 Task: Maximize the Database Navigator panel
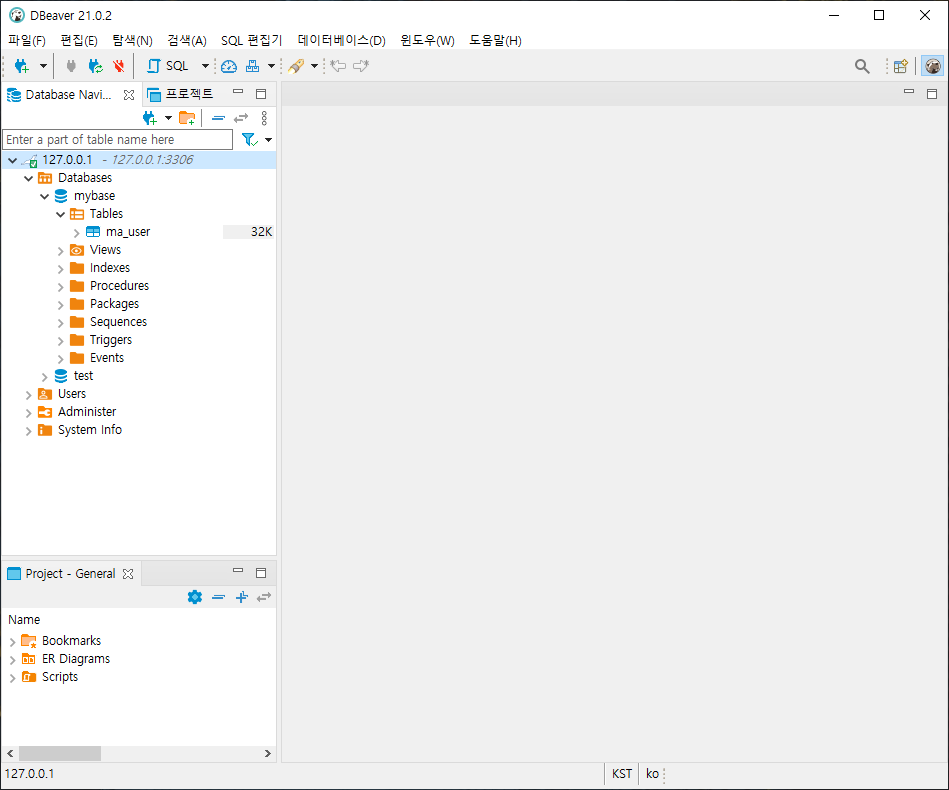pos(261,94)
